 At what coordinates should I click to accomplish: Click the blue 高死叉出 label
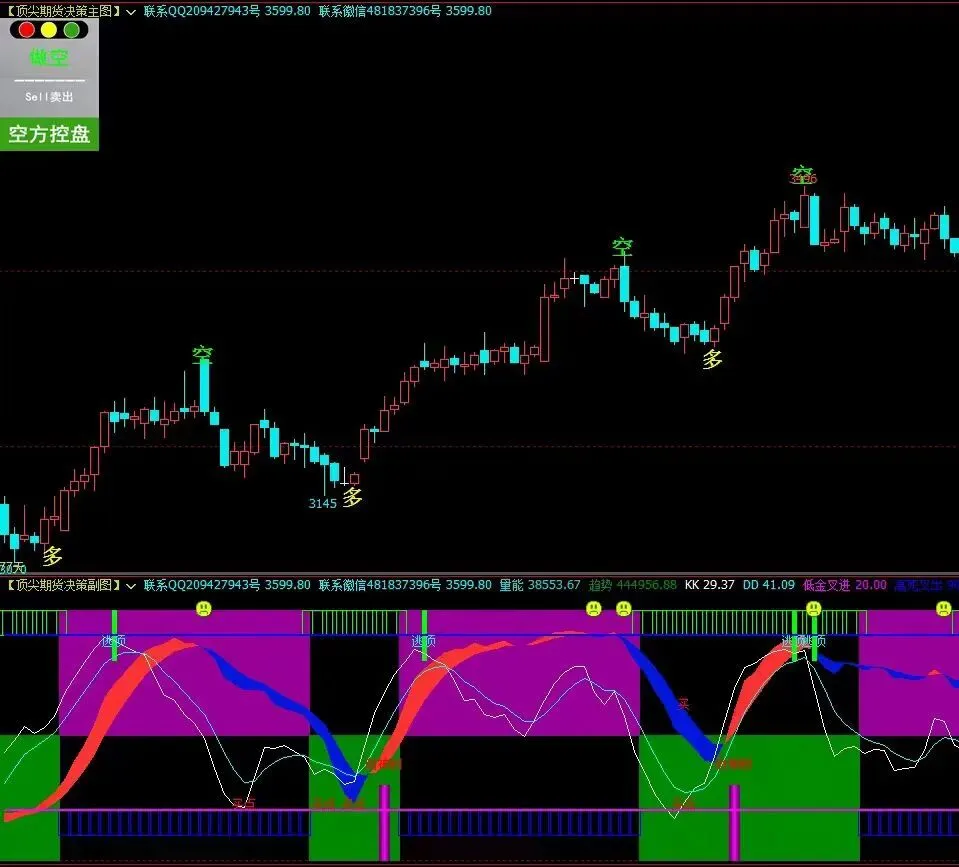[919, 585]
